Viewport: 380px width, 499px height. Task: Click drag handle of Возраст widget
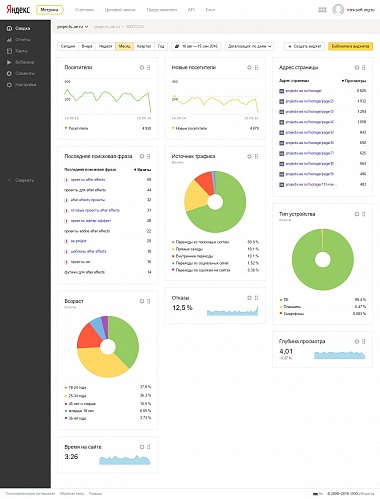(x=149, y=301)
